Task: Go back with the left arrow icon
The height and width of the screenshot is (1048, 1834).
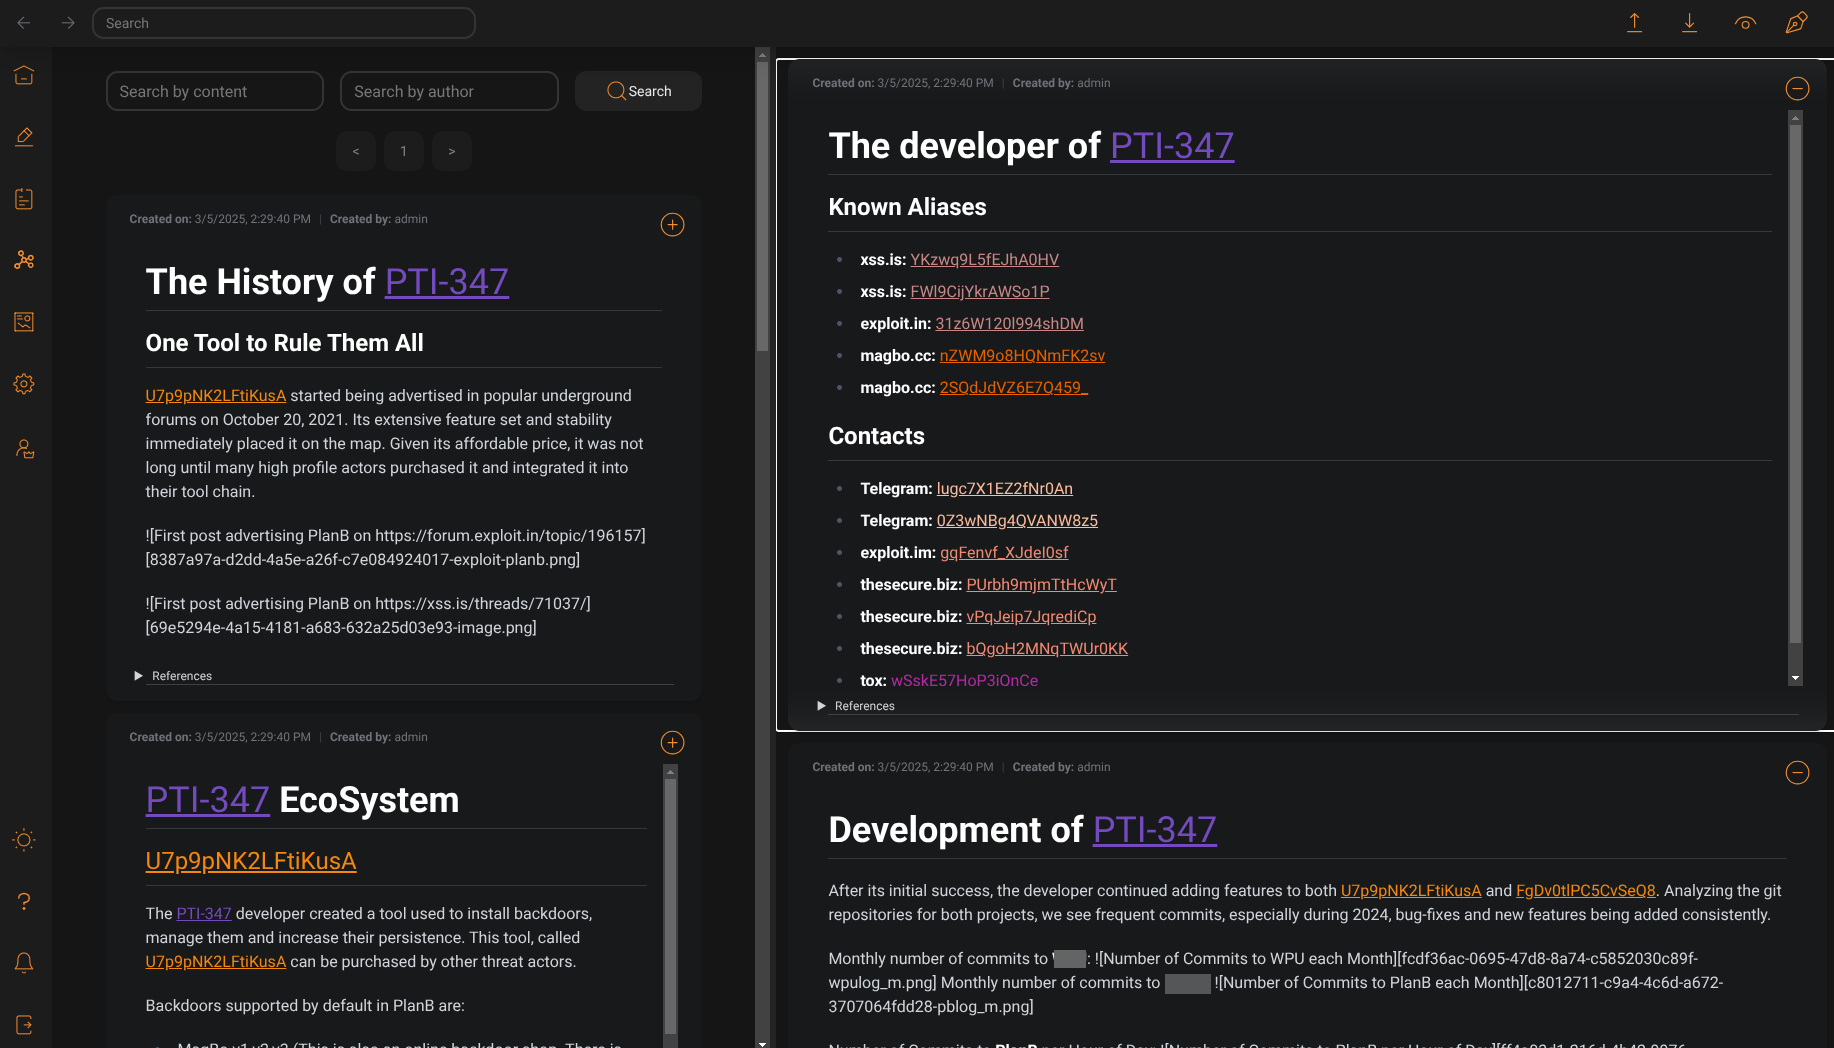Action: point(24,23)
